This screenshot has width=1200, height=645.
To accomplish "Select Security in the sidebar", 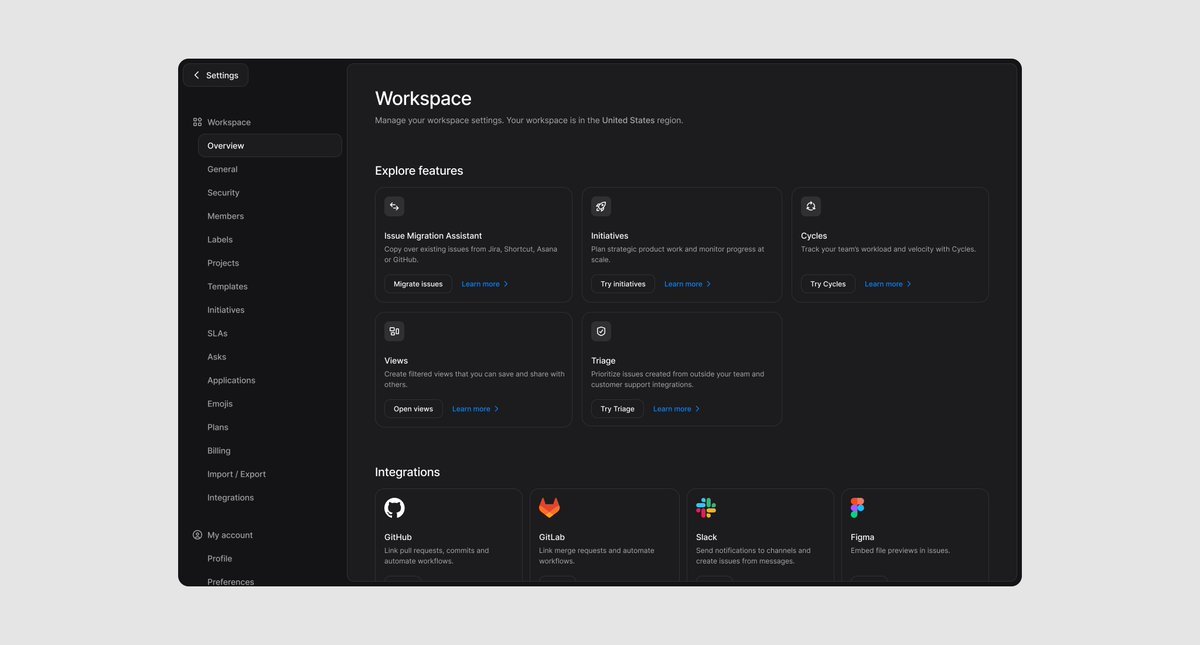I will (223, 193).
